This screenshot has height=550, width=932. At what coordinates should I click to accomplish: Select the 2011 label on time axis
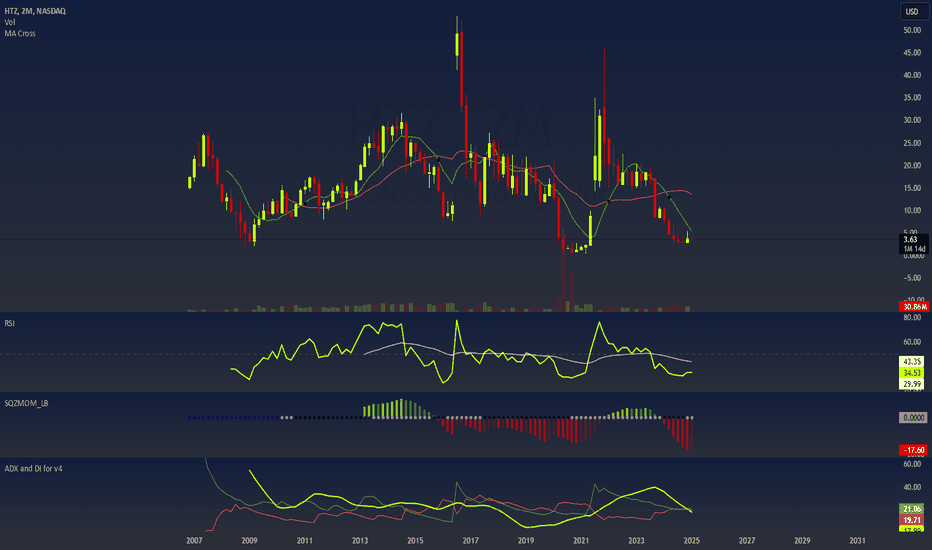(304, 540)
